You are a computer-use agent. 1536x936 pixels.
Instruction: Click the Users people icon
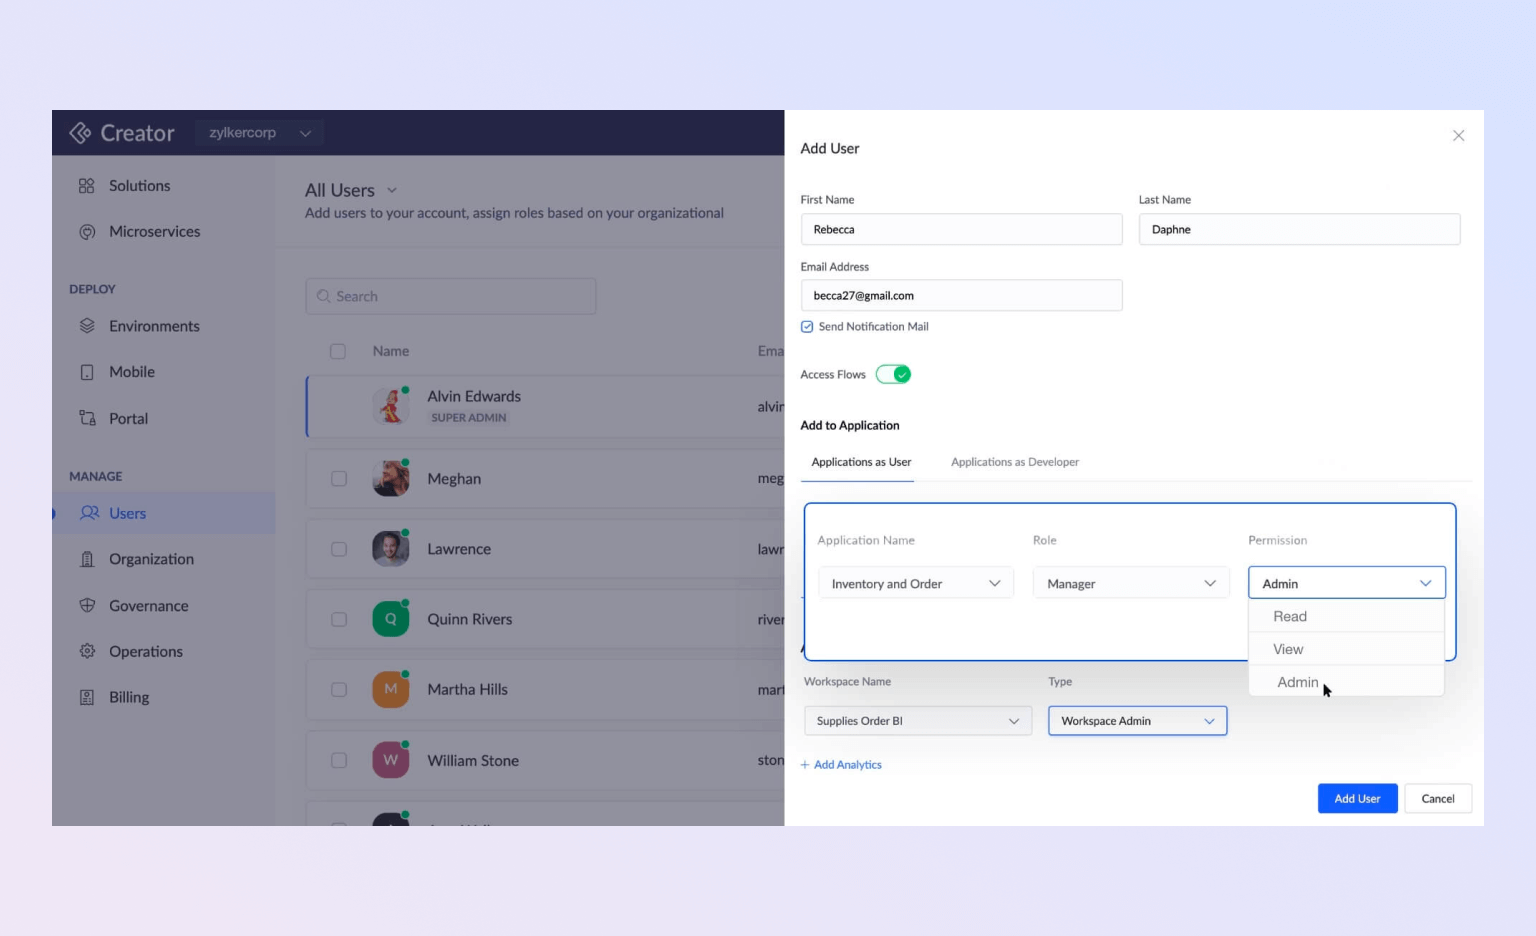tap(89, 513)
